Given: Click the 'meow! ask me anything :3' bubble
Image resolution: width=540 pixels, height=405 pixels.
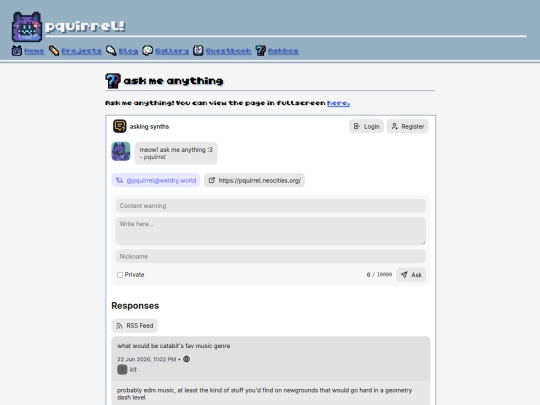Looking at the screenshot, I should click(176, 153).
